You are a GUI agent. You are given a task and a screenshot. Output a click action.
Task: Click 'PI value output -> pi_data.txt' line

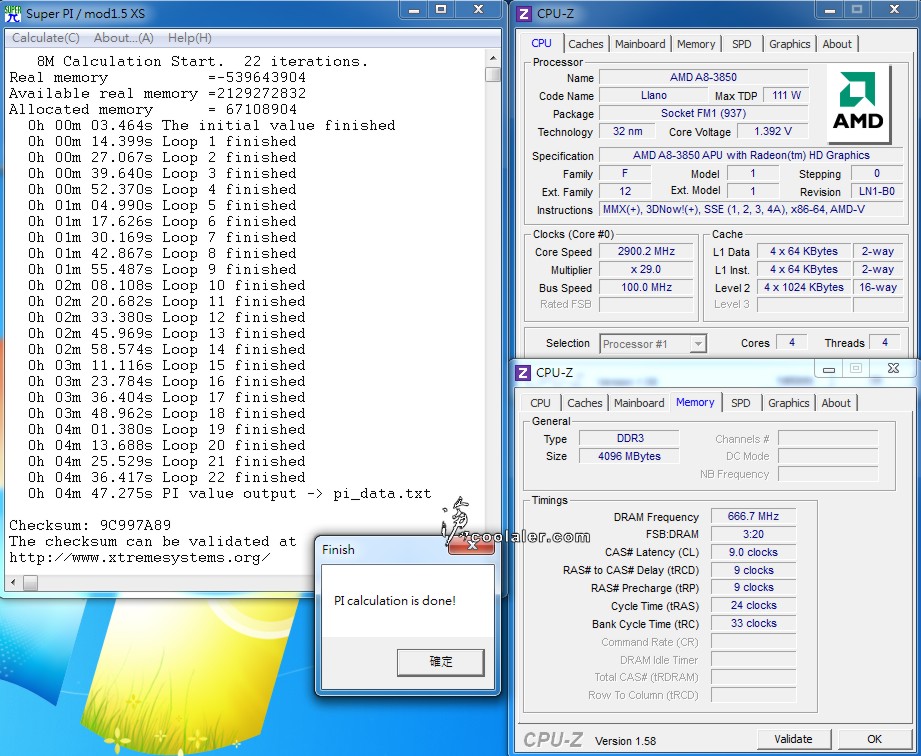tap(230, 493)
